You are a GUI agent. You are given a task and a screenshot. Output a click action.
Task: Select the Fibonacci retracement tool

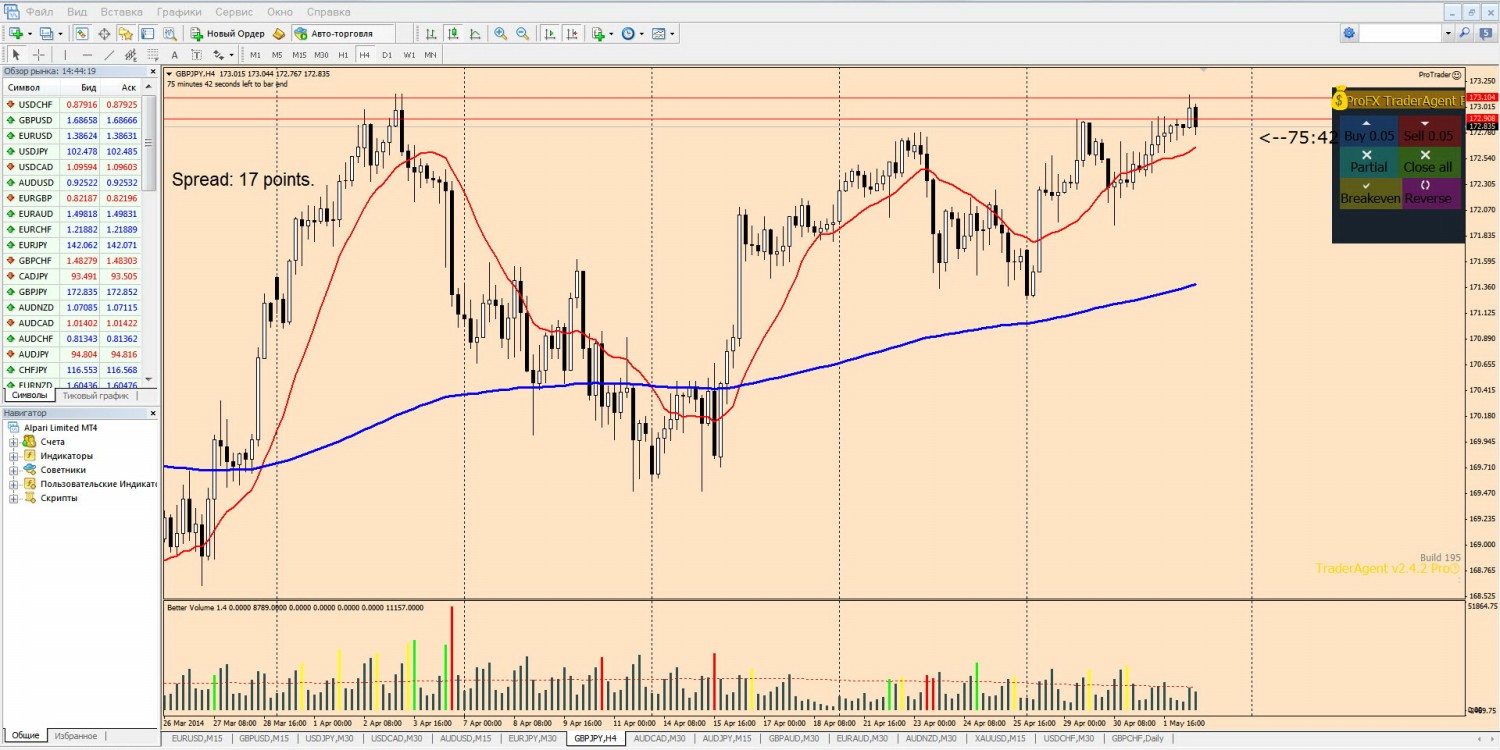(152, 55)
